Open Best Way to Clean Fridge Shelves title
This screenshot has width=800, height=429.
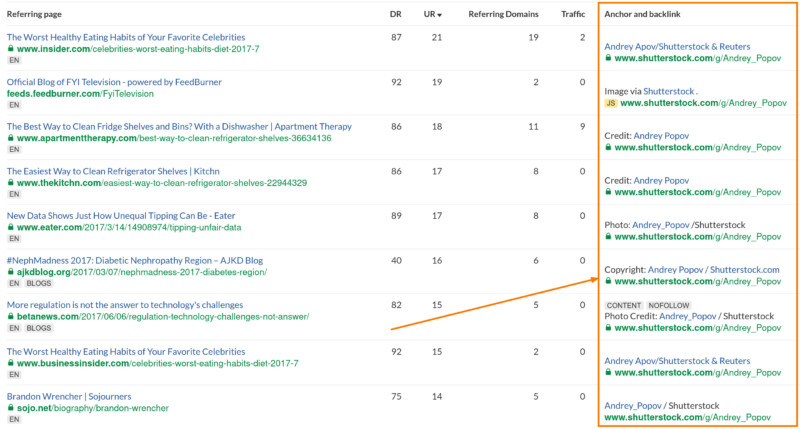[x=179, y=127]
